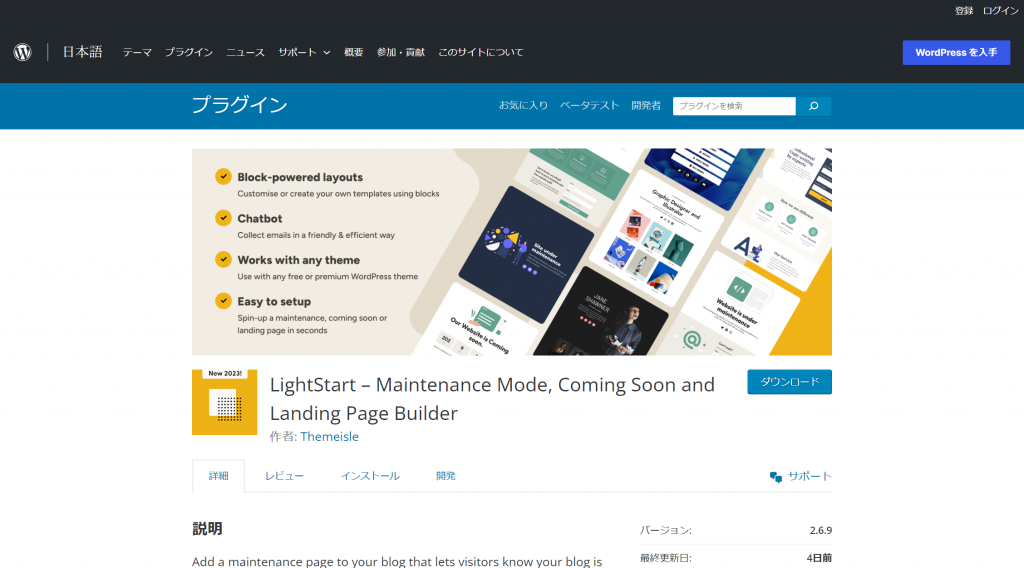Focus the プラグインを検索 search field
1024x568 pixels.
734,106
